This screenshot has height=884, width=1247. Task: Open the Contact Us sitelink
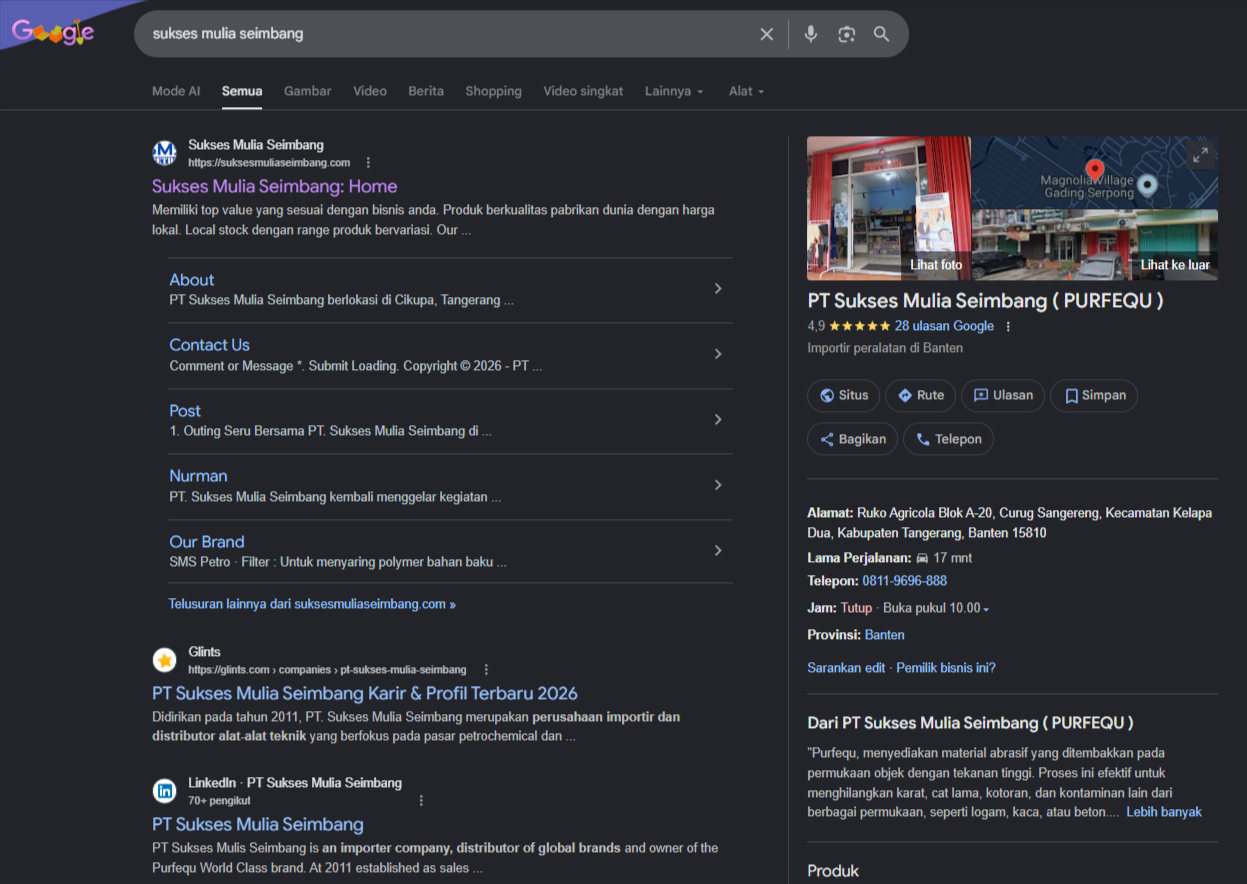[209, 345]
